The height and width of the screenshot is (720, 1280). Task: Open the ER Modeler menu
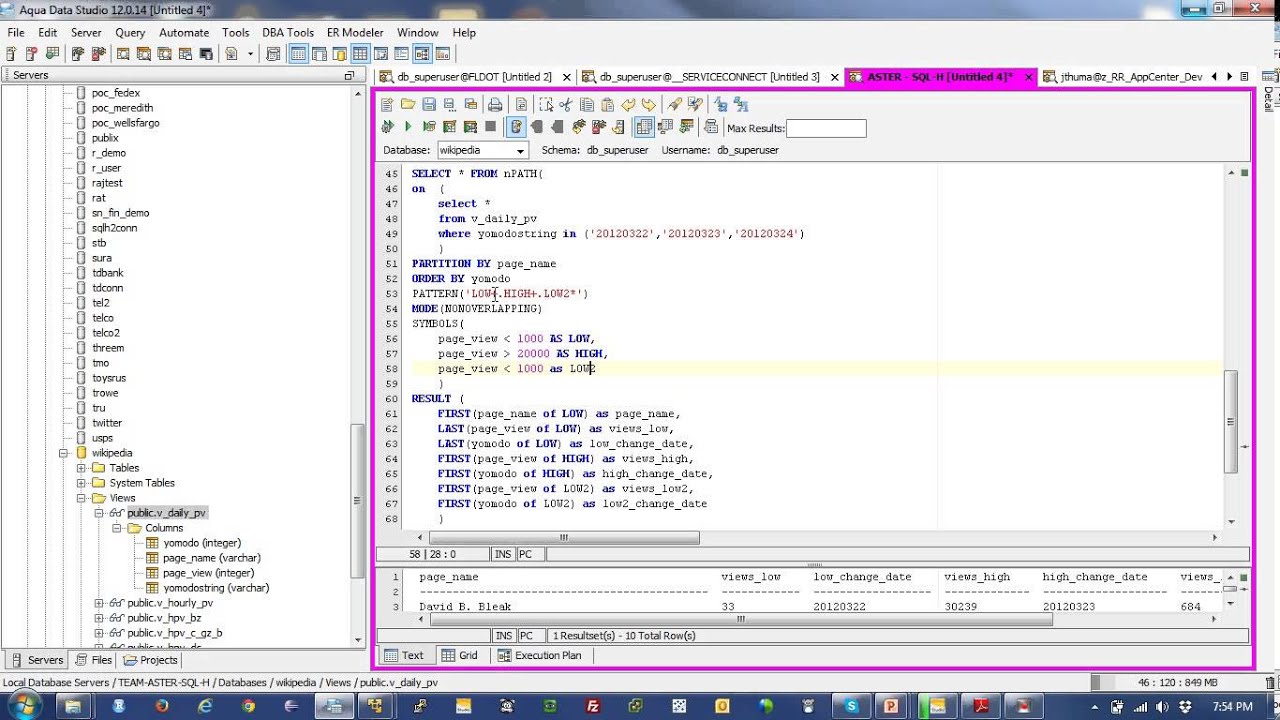355,32
